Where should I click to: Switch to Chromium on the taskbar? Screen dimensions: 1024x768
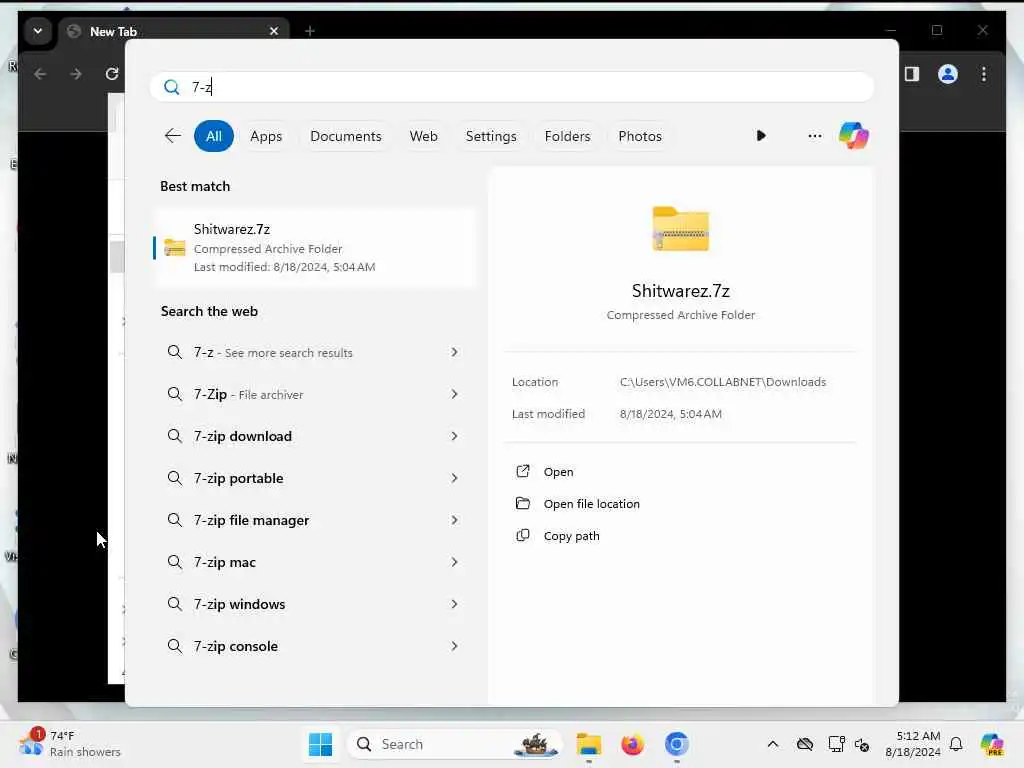pyautogui.click(x=677, y=744)
